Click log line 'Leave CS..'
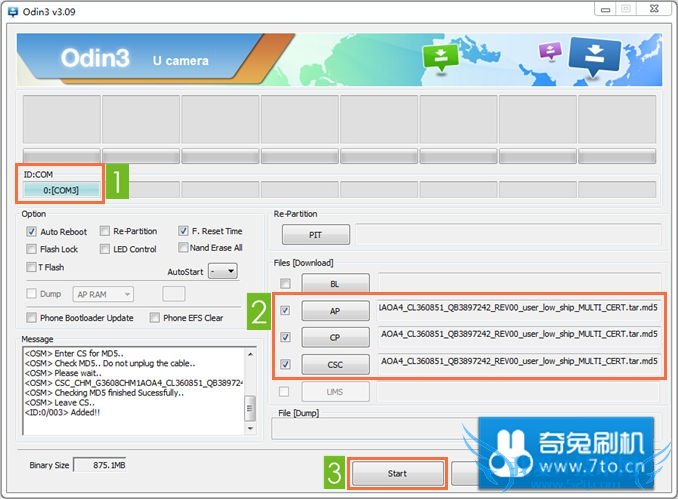Viewport: 678px width, 499px height. pyautogui.click(x=60, y=402)
